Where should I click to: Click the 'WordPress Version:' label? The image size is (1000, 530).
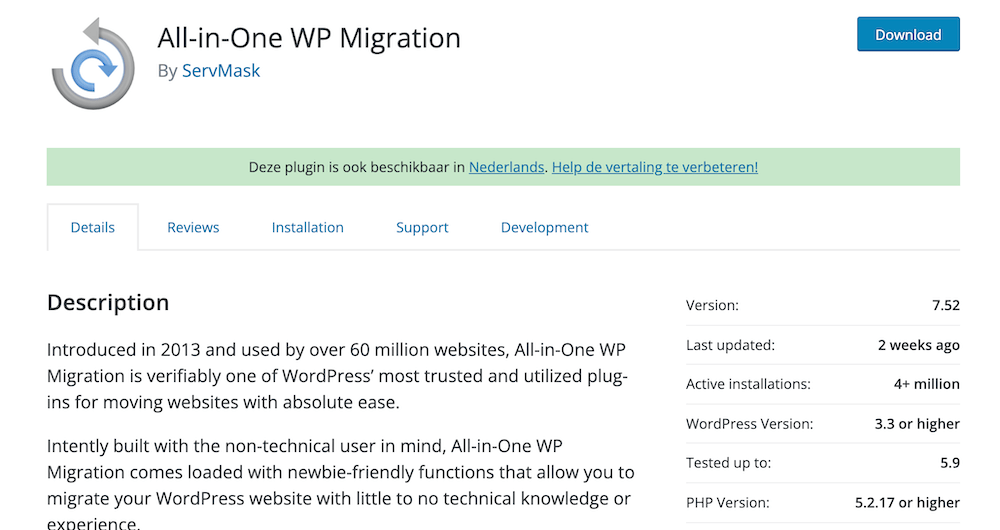coord(749,424)
